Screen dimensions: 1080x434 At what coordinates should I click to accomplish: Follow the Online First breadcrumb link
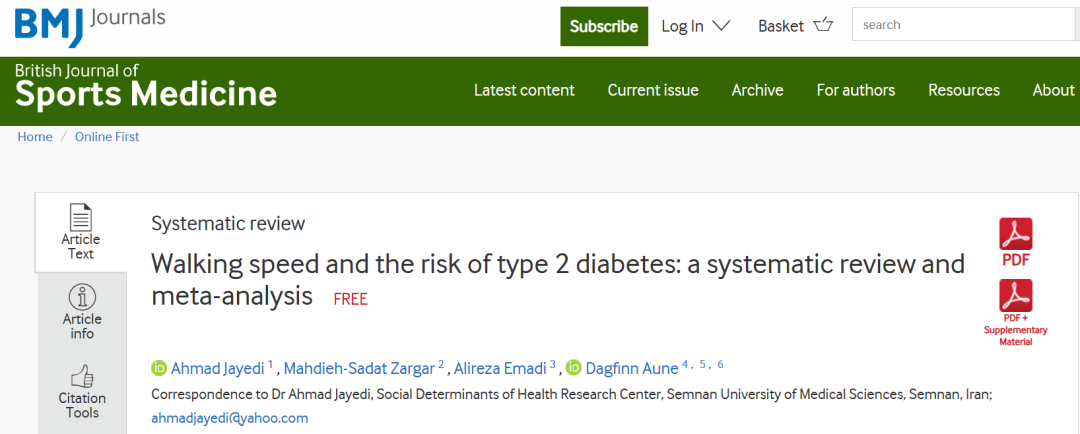[x=107, y=136]
